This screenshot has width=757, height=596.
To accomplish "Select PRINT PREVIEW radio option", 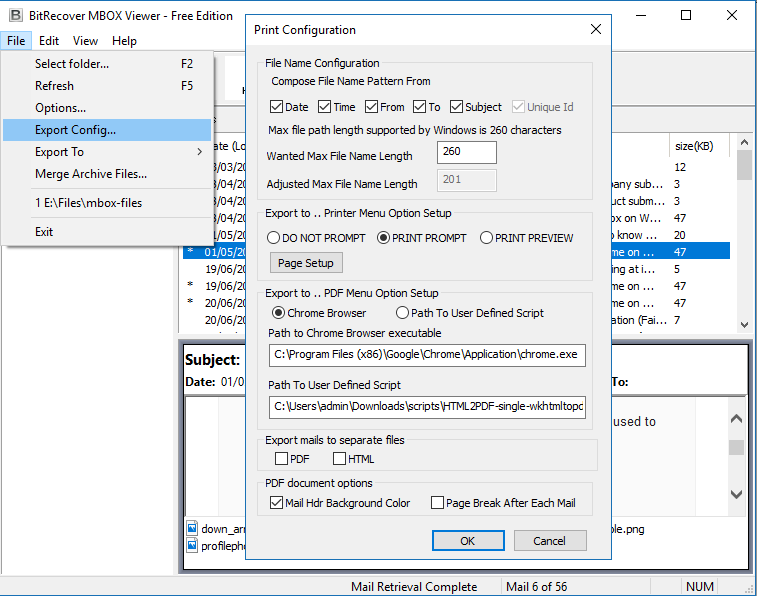I will tap(486, 238).
